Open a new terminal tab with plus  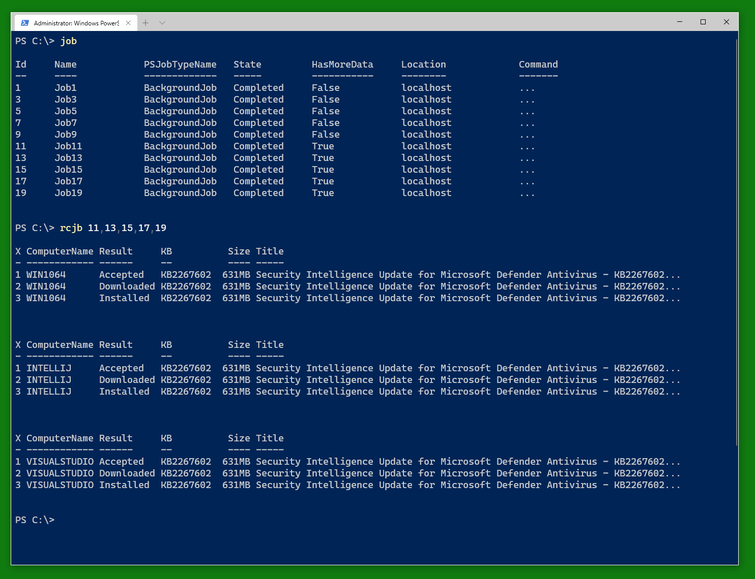[145, 23]
